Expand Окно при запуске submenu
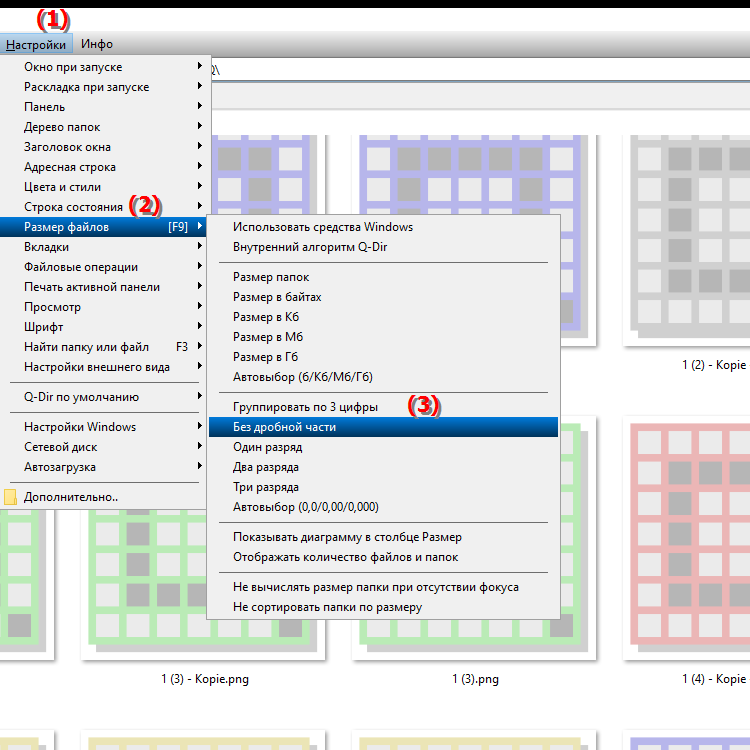Viewport: 750px width, 750px height. tap(104, 67)
